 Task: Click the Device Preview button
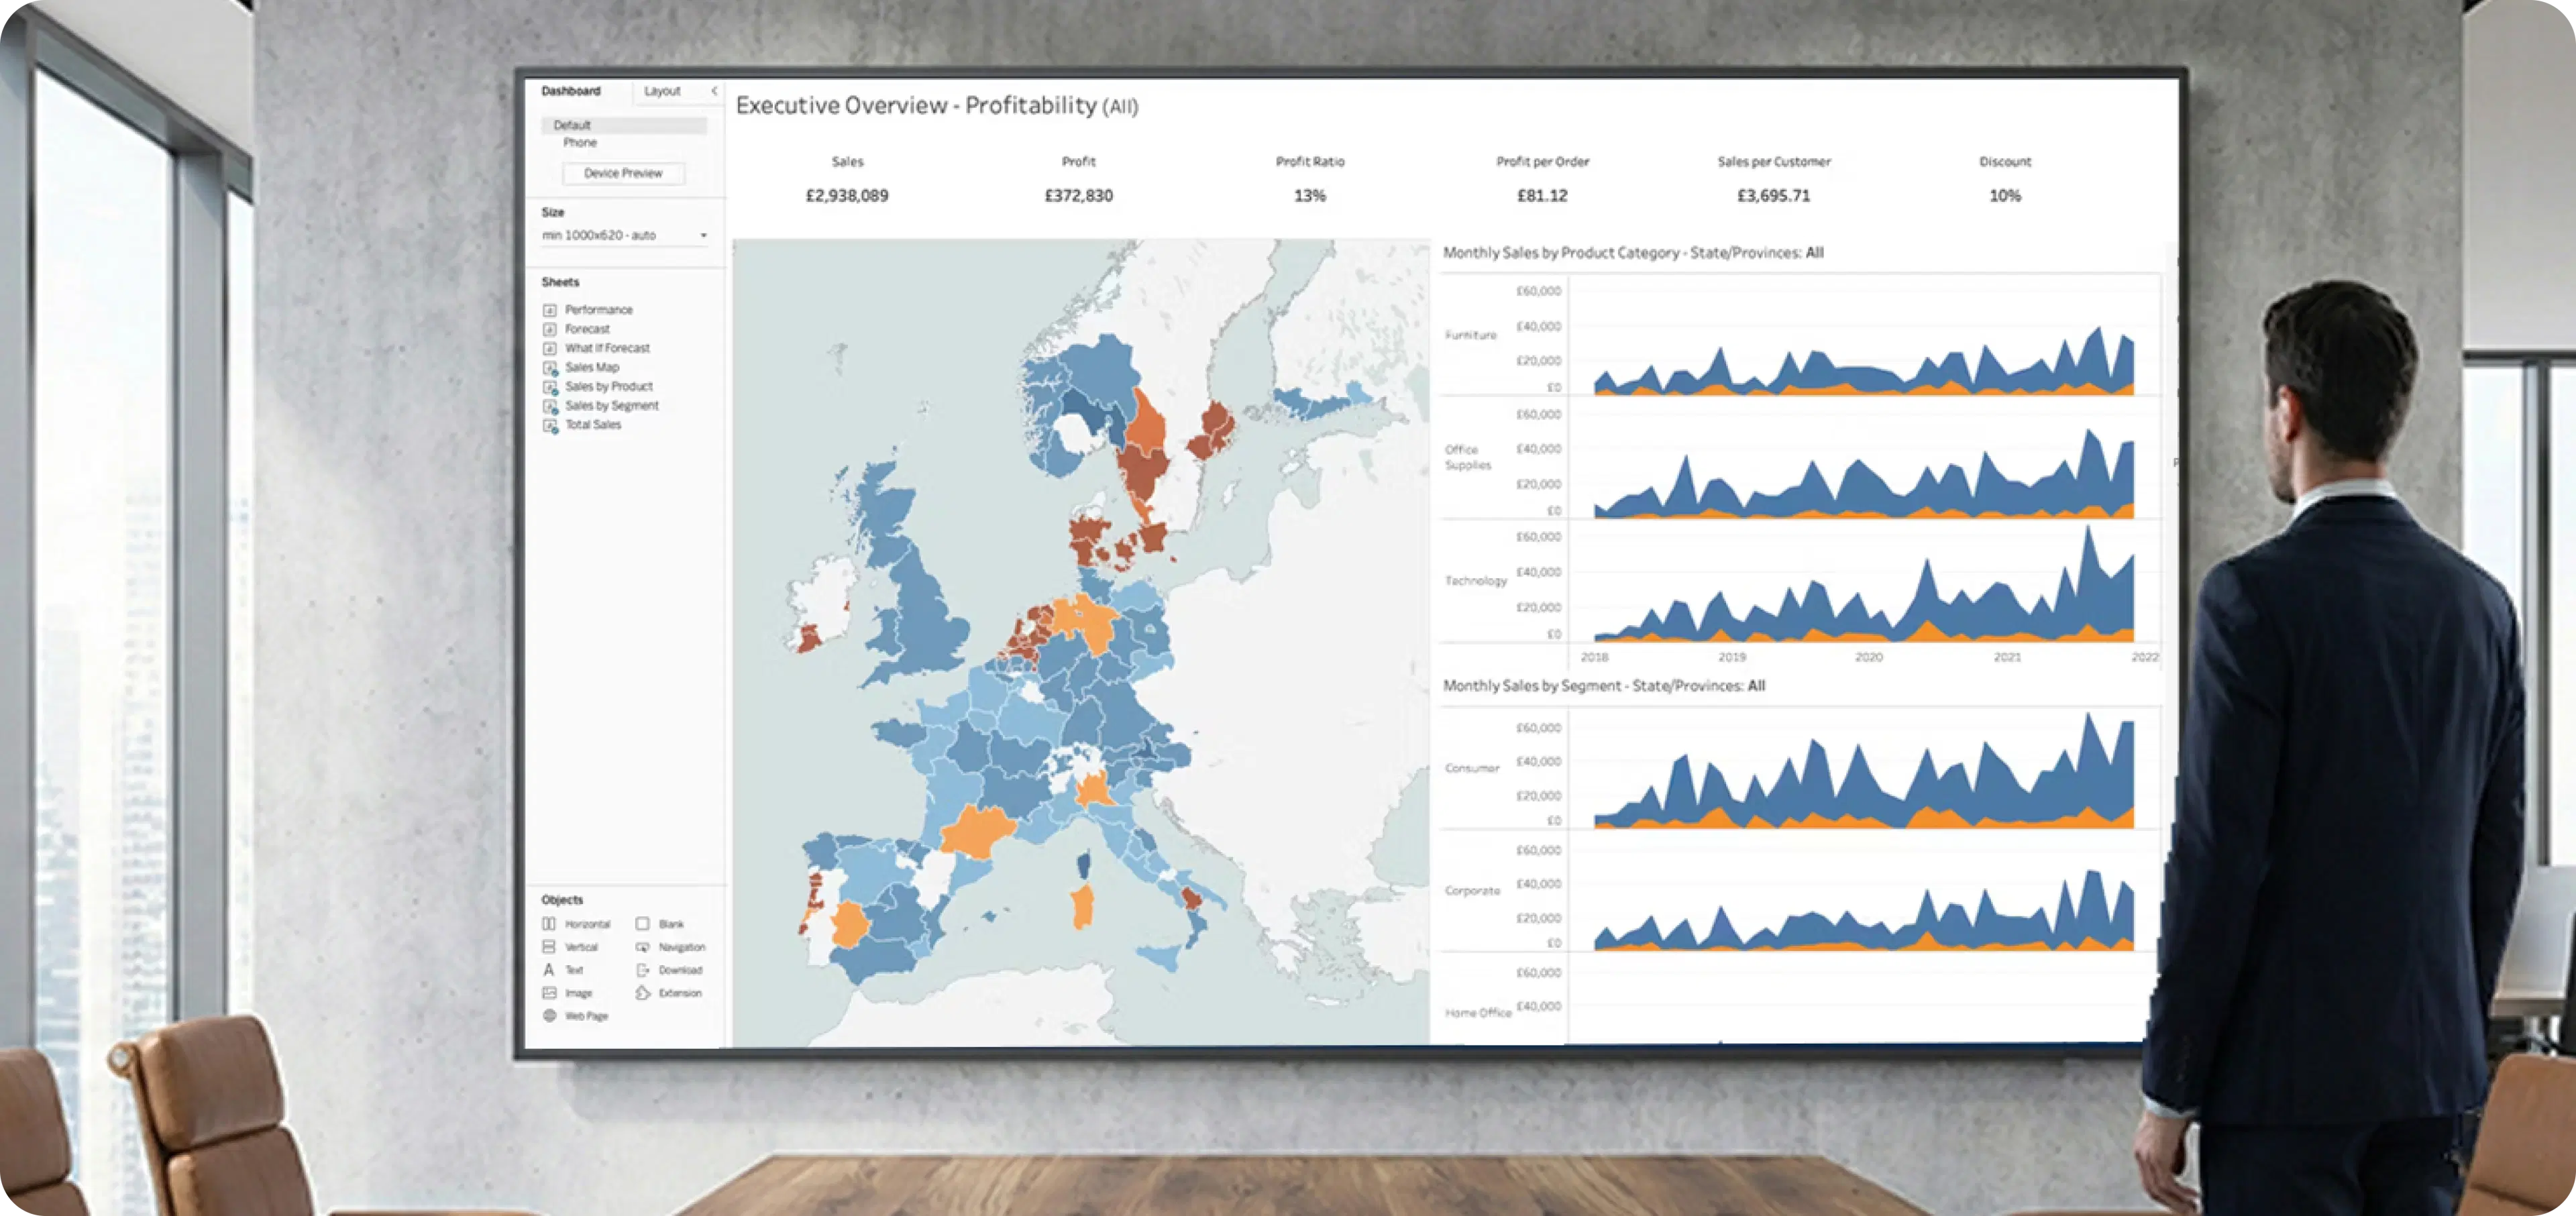pos(623,173)
